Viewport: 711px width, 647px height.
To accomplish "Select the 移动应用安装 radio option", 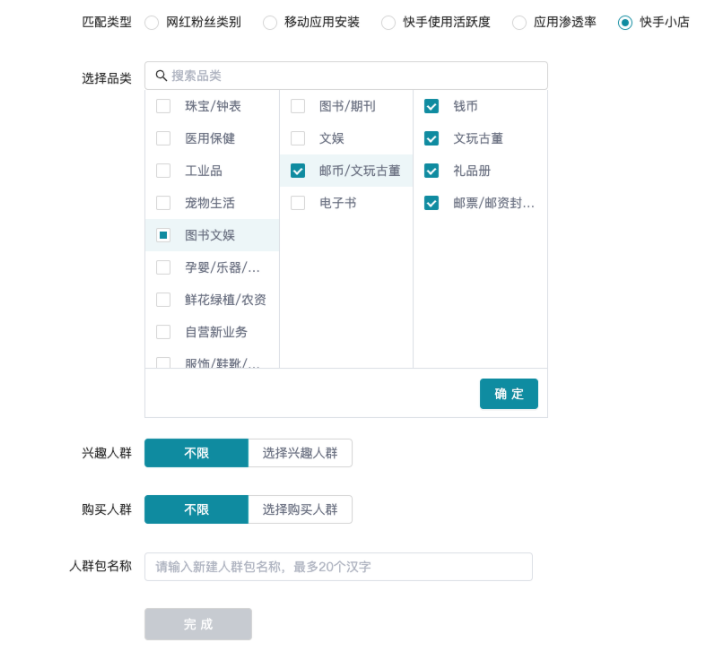I will tap(270, 22).
